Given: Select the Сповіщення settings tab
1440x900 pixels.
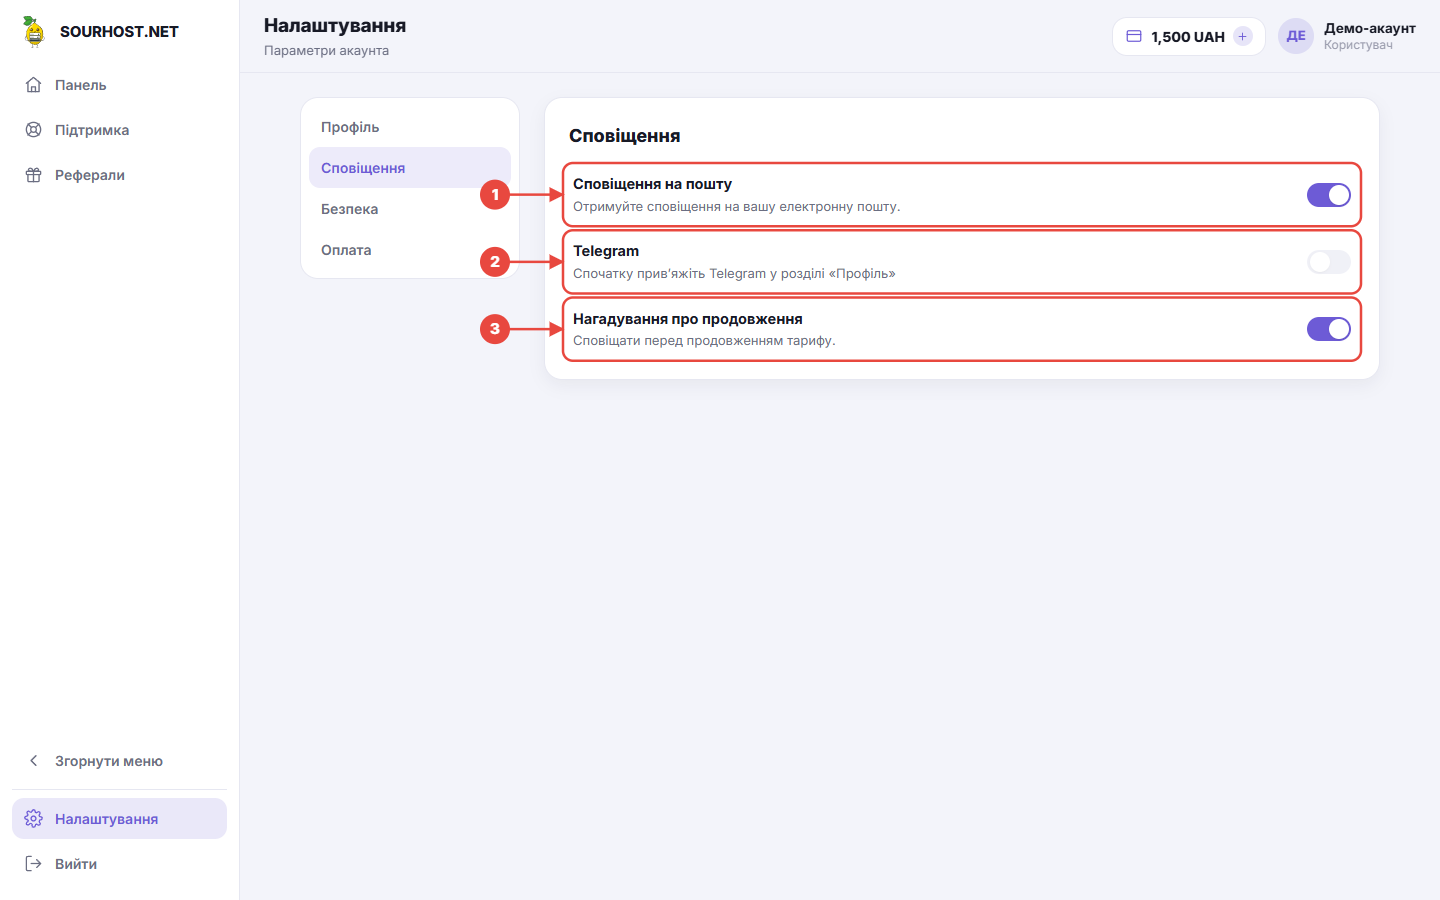Looking at the screenshot, I should 410,168.
